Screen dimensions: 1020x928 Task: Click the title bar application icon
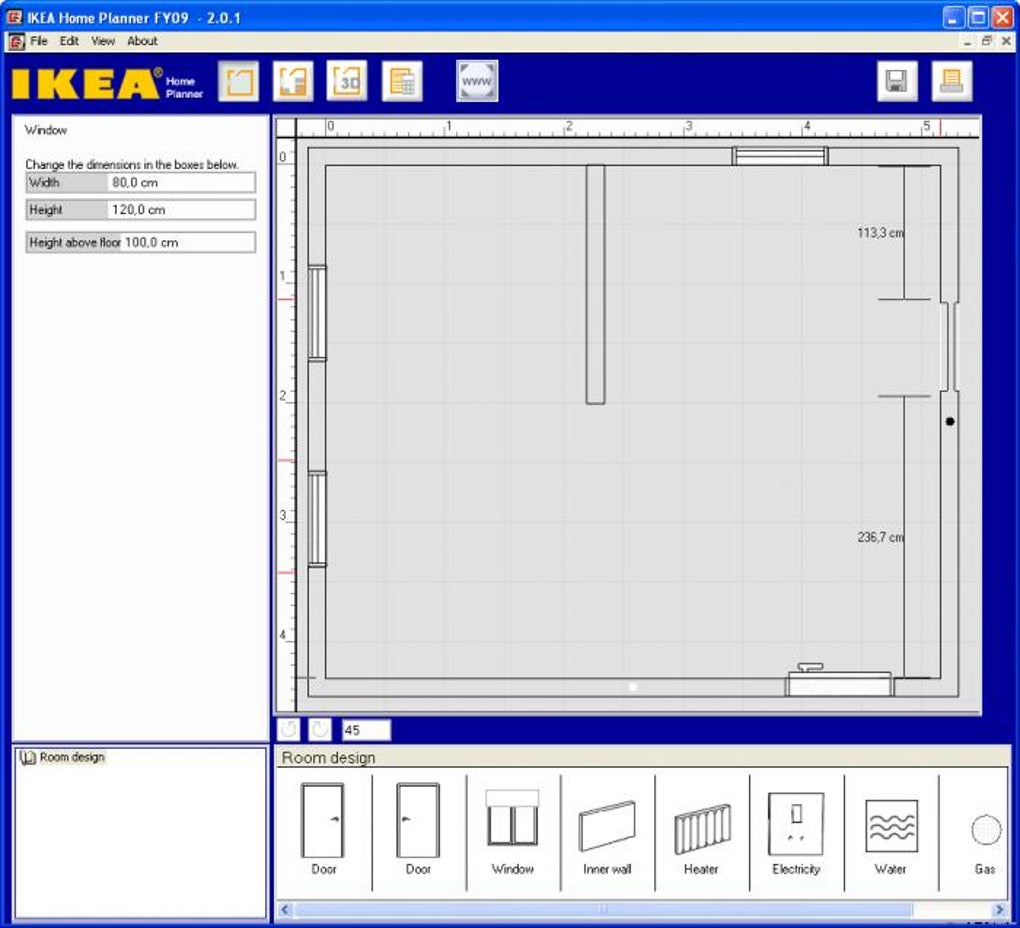coord(14,17)
